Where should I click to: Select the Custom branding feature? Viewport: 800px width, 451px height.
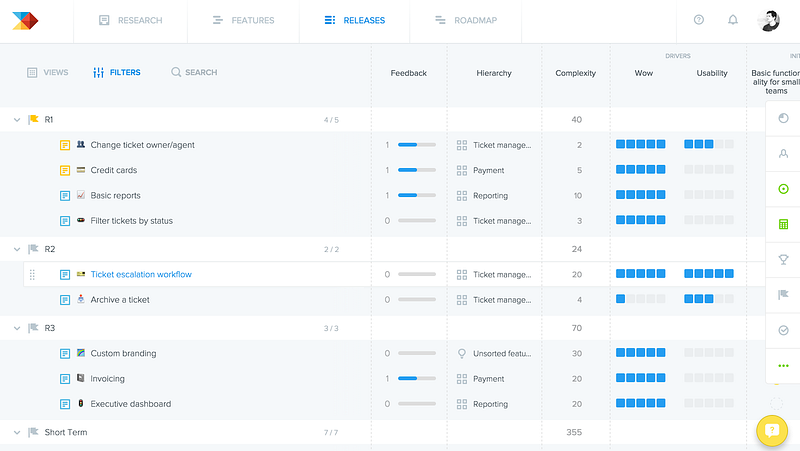point(123,354)
